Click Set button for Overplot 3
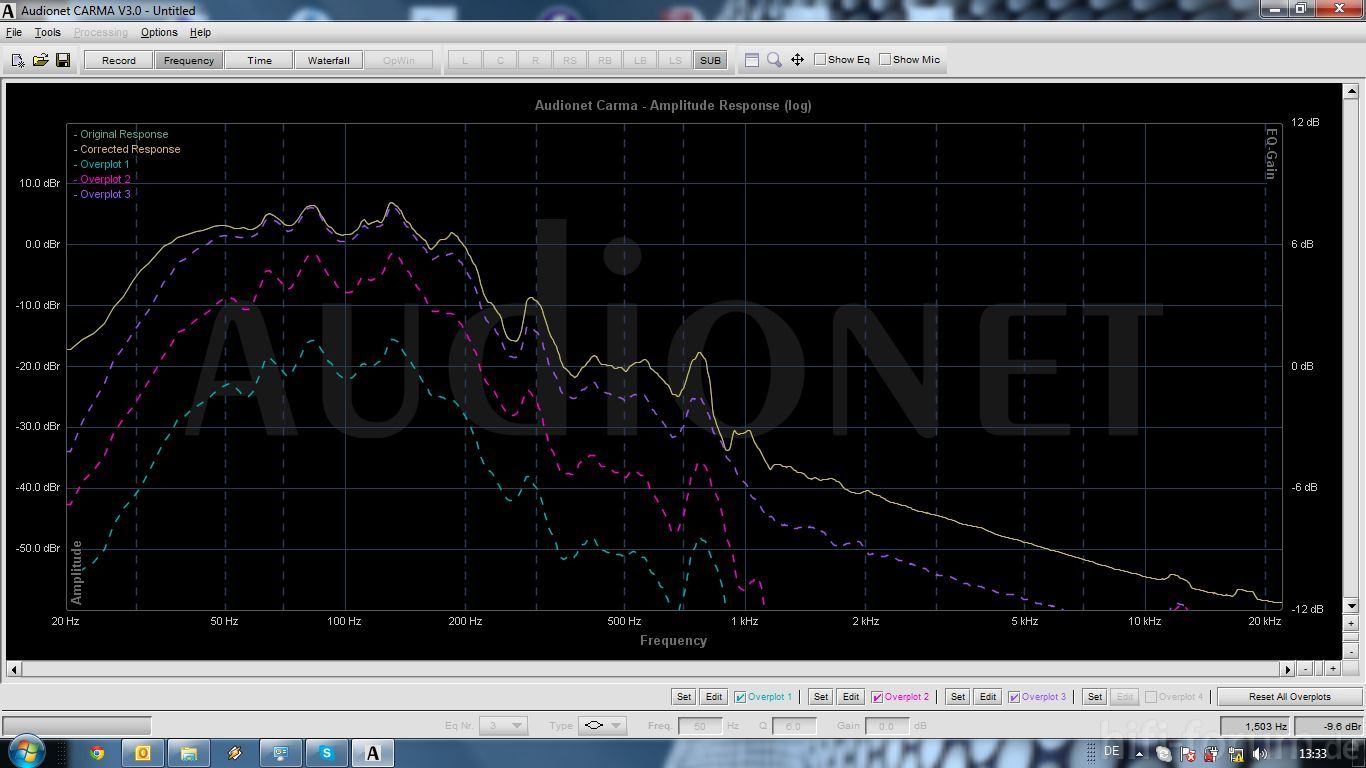The image size is (1366, 768). pos(958,697)
